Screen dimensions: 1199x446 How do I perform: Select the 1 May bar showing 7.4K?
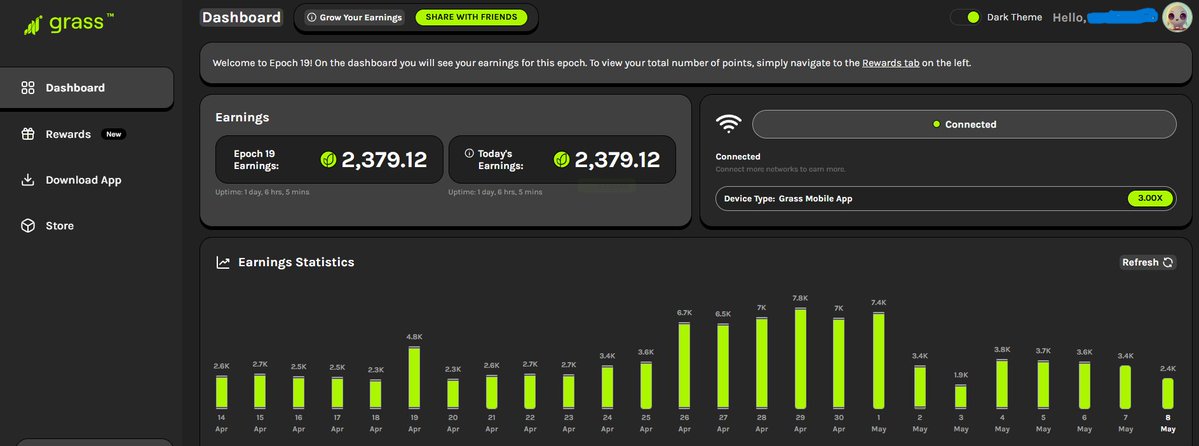879,360
